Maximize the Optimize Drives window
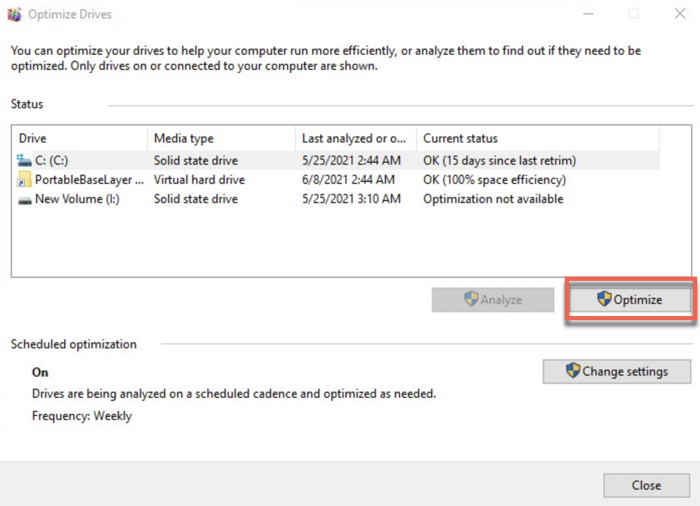The width and height of the screenshot is (700, 506). [633, 14]
